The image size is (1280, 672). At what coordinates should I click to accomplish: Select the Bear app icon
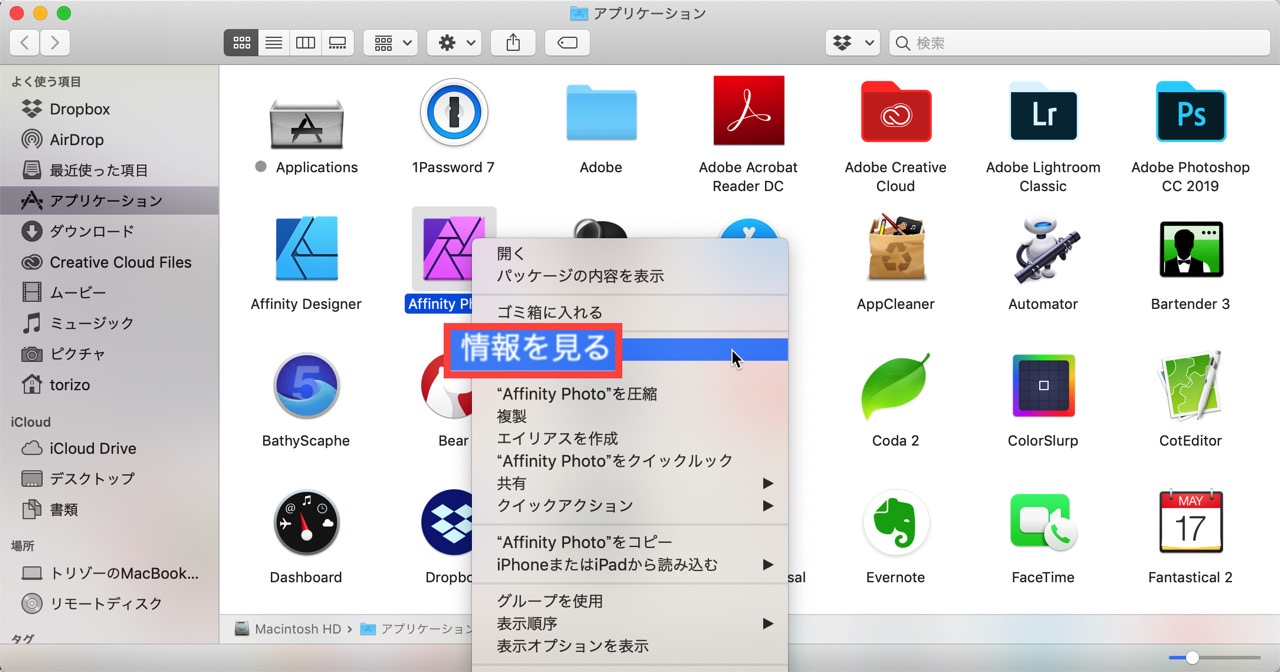(x=446, y=386)
